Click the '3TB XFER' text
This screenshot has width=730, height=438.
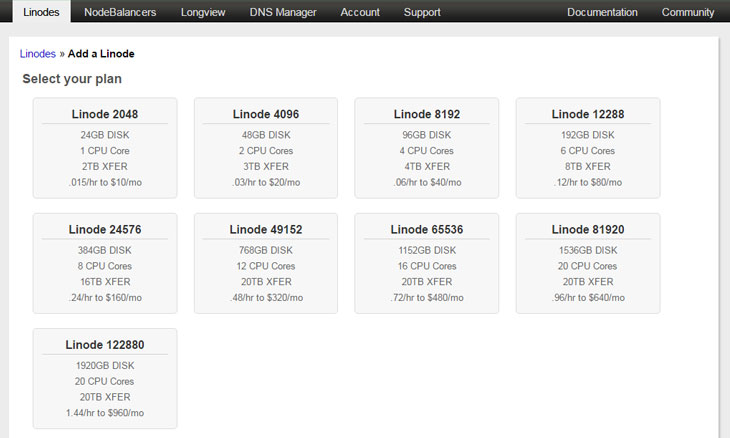[x=266, y=167]
